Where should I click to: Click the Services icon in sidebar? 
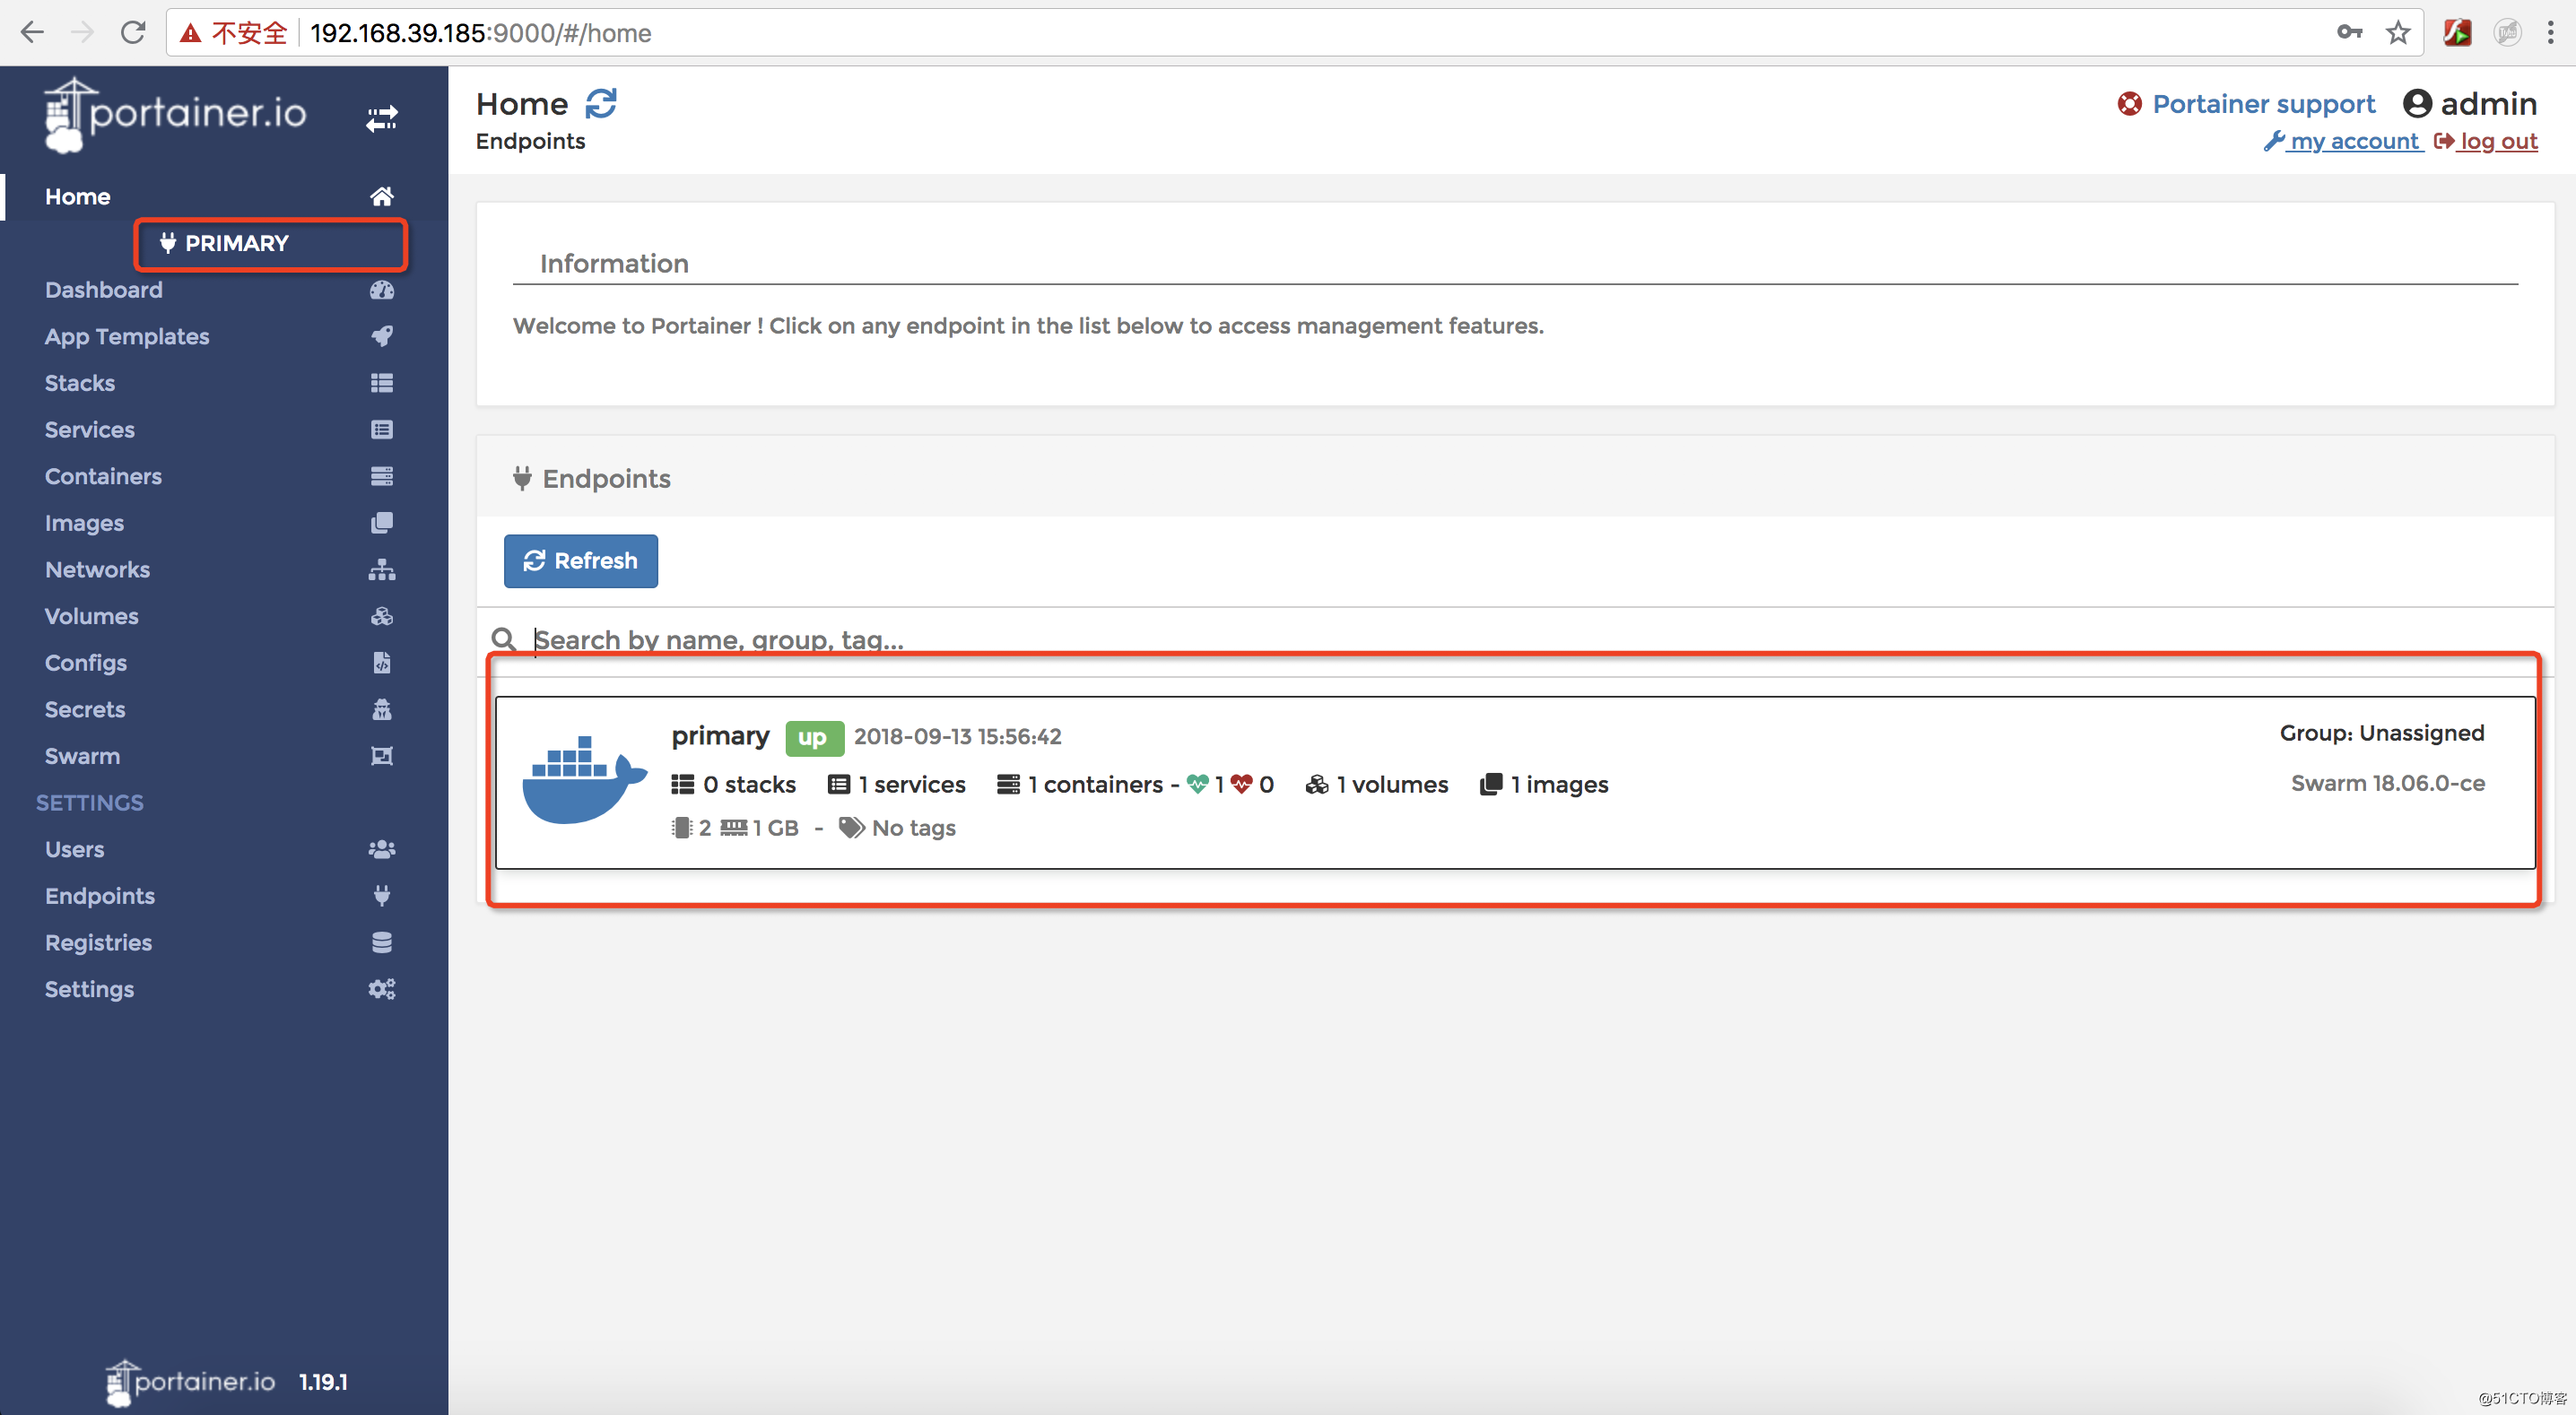[381, 429]
